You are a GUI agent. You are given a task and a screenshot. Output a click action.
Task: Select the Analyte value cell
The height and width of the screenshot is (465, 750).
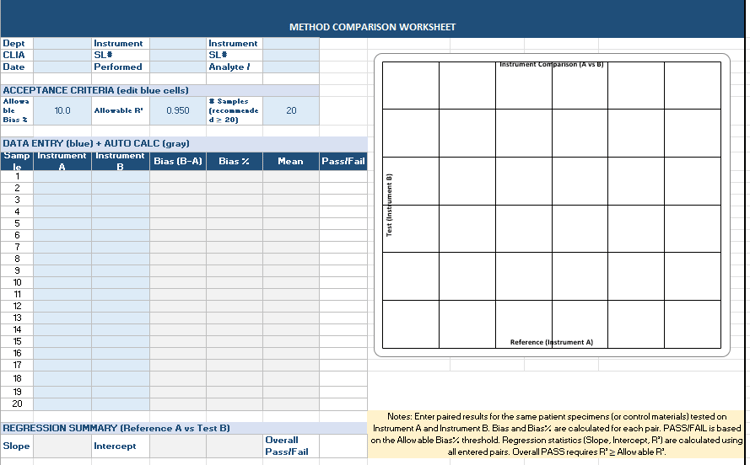pos(291,67)
